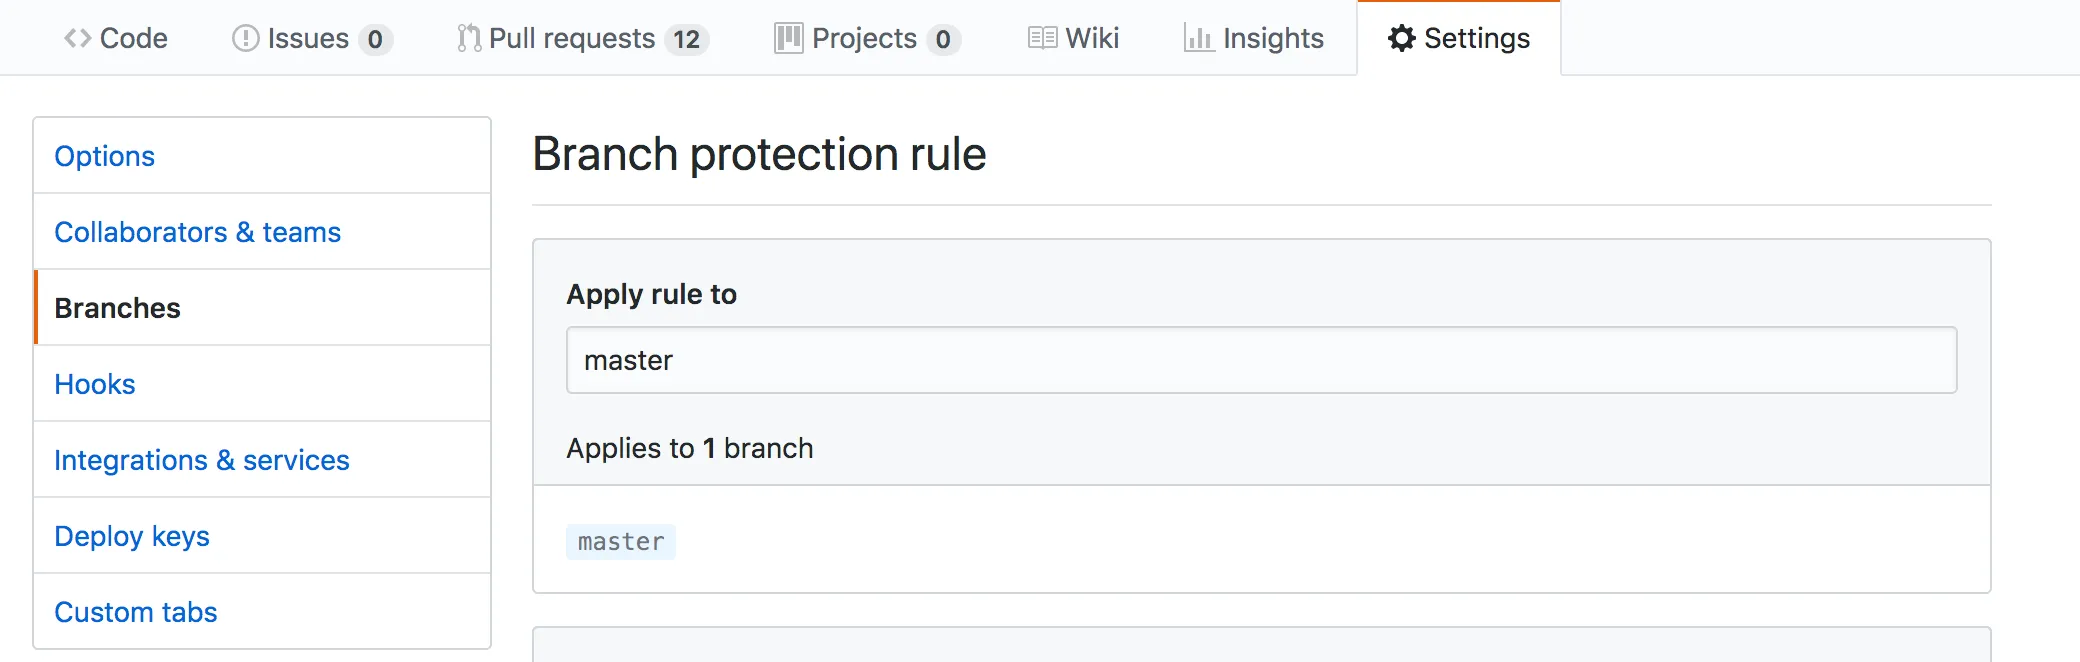Select Branches in the sidebar menu
2080x662 pixels.
pyautogui.click(x=118, y=308)
